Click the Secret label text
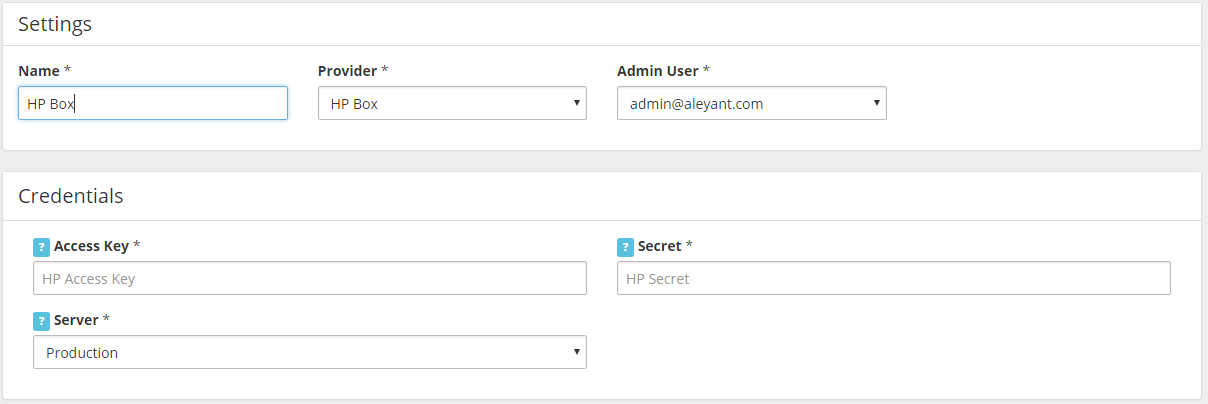Viewport: 1208px width, 404px height. [x=660, y=246]
